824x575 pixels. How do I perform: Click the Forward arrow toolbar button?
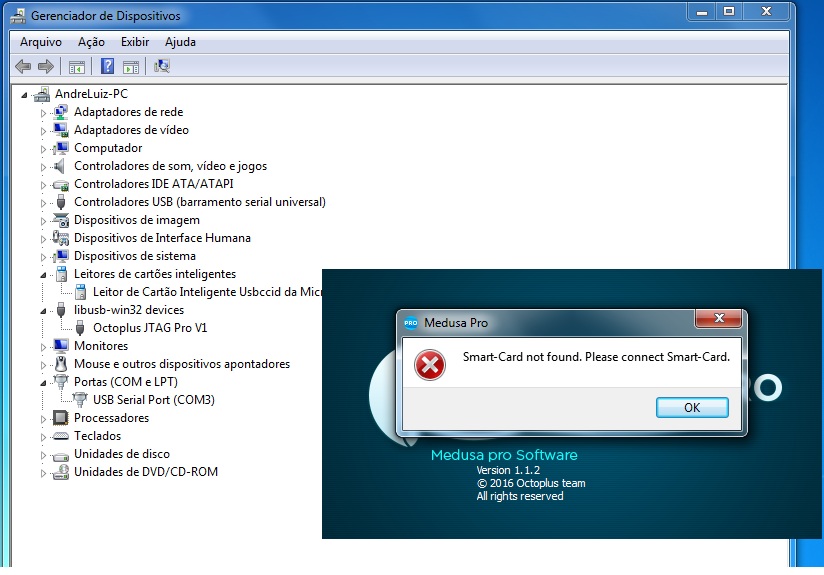click(x=46, y=66)
